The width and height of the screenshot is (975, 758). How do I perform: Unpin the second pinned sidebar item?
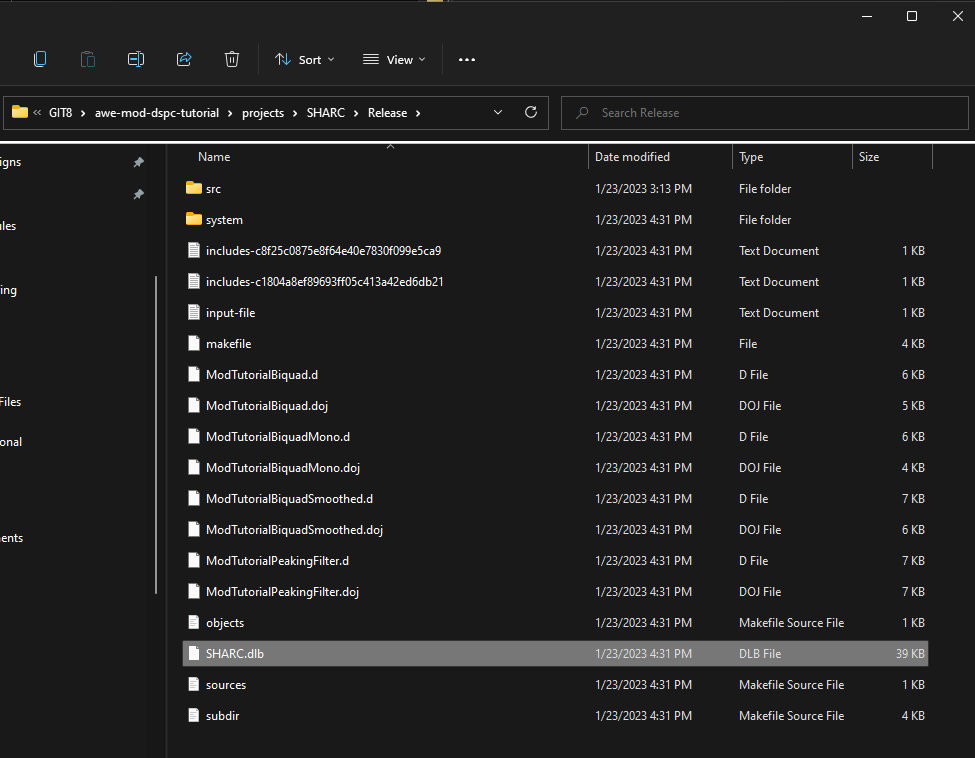tap(139, 194)
